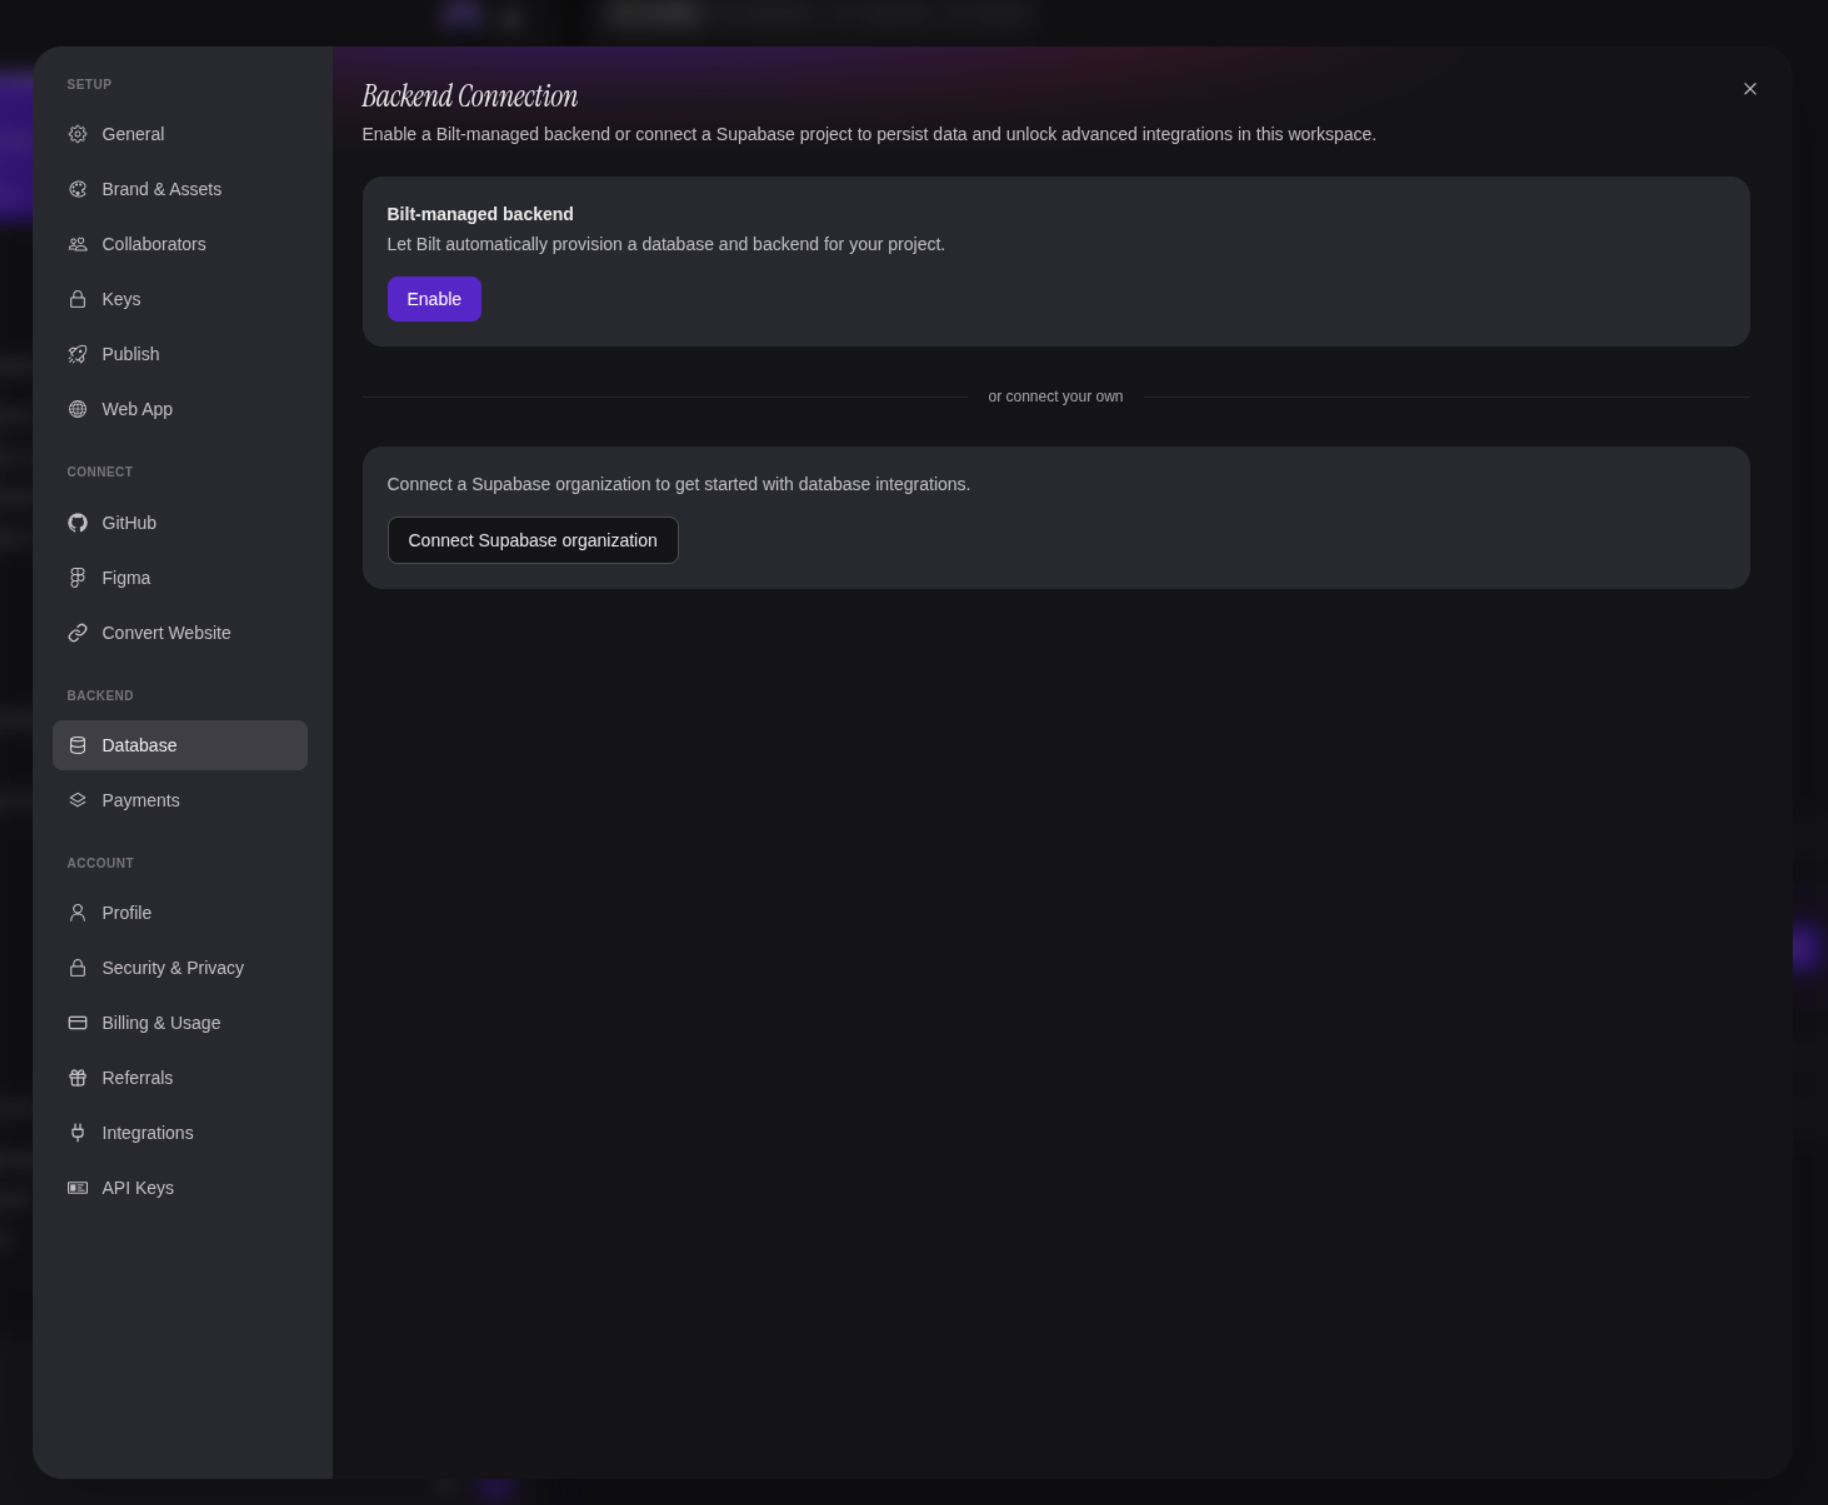Click the Security & Privacy lock icon

[77, 968]
